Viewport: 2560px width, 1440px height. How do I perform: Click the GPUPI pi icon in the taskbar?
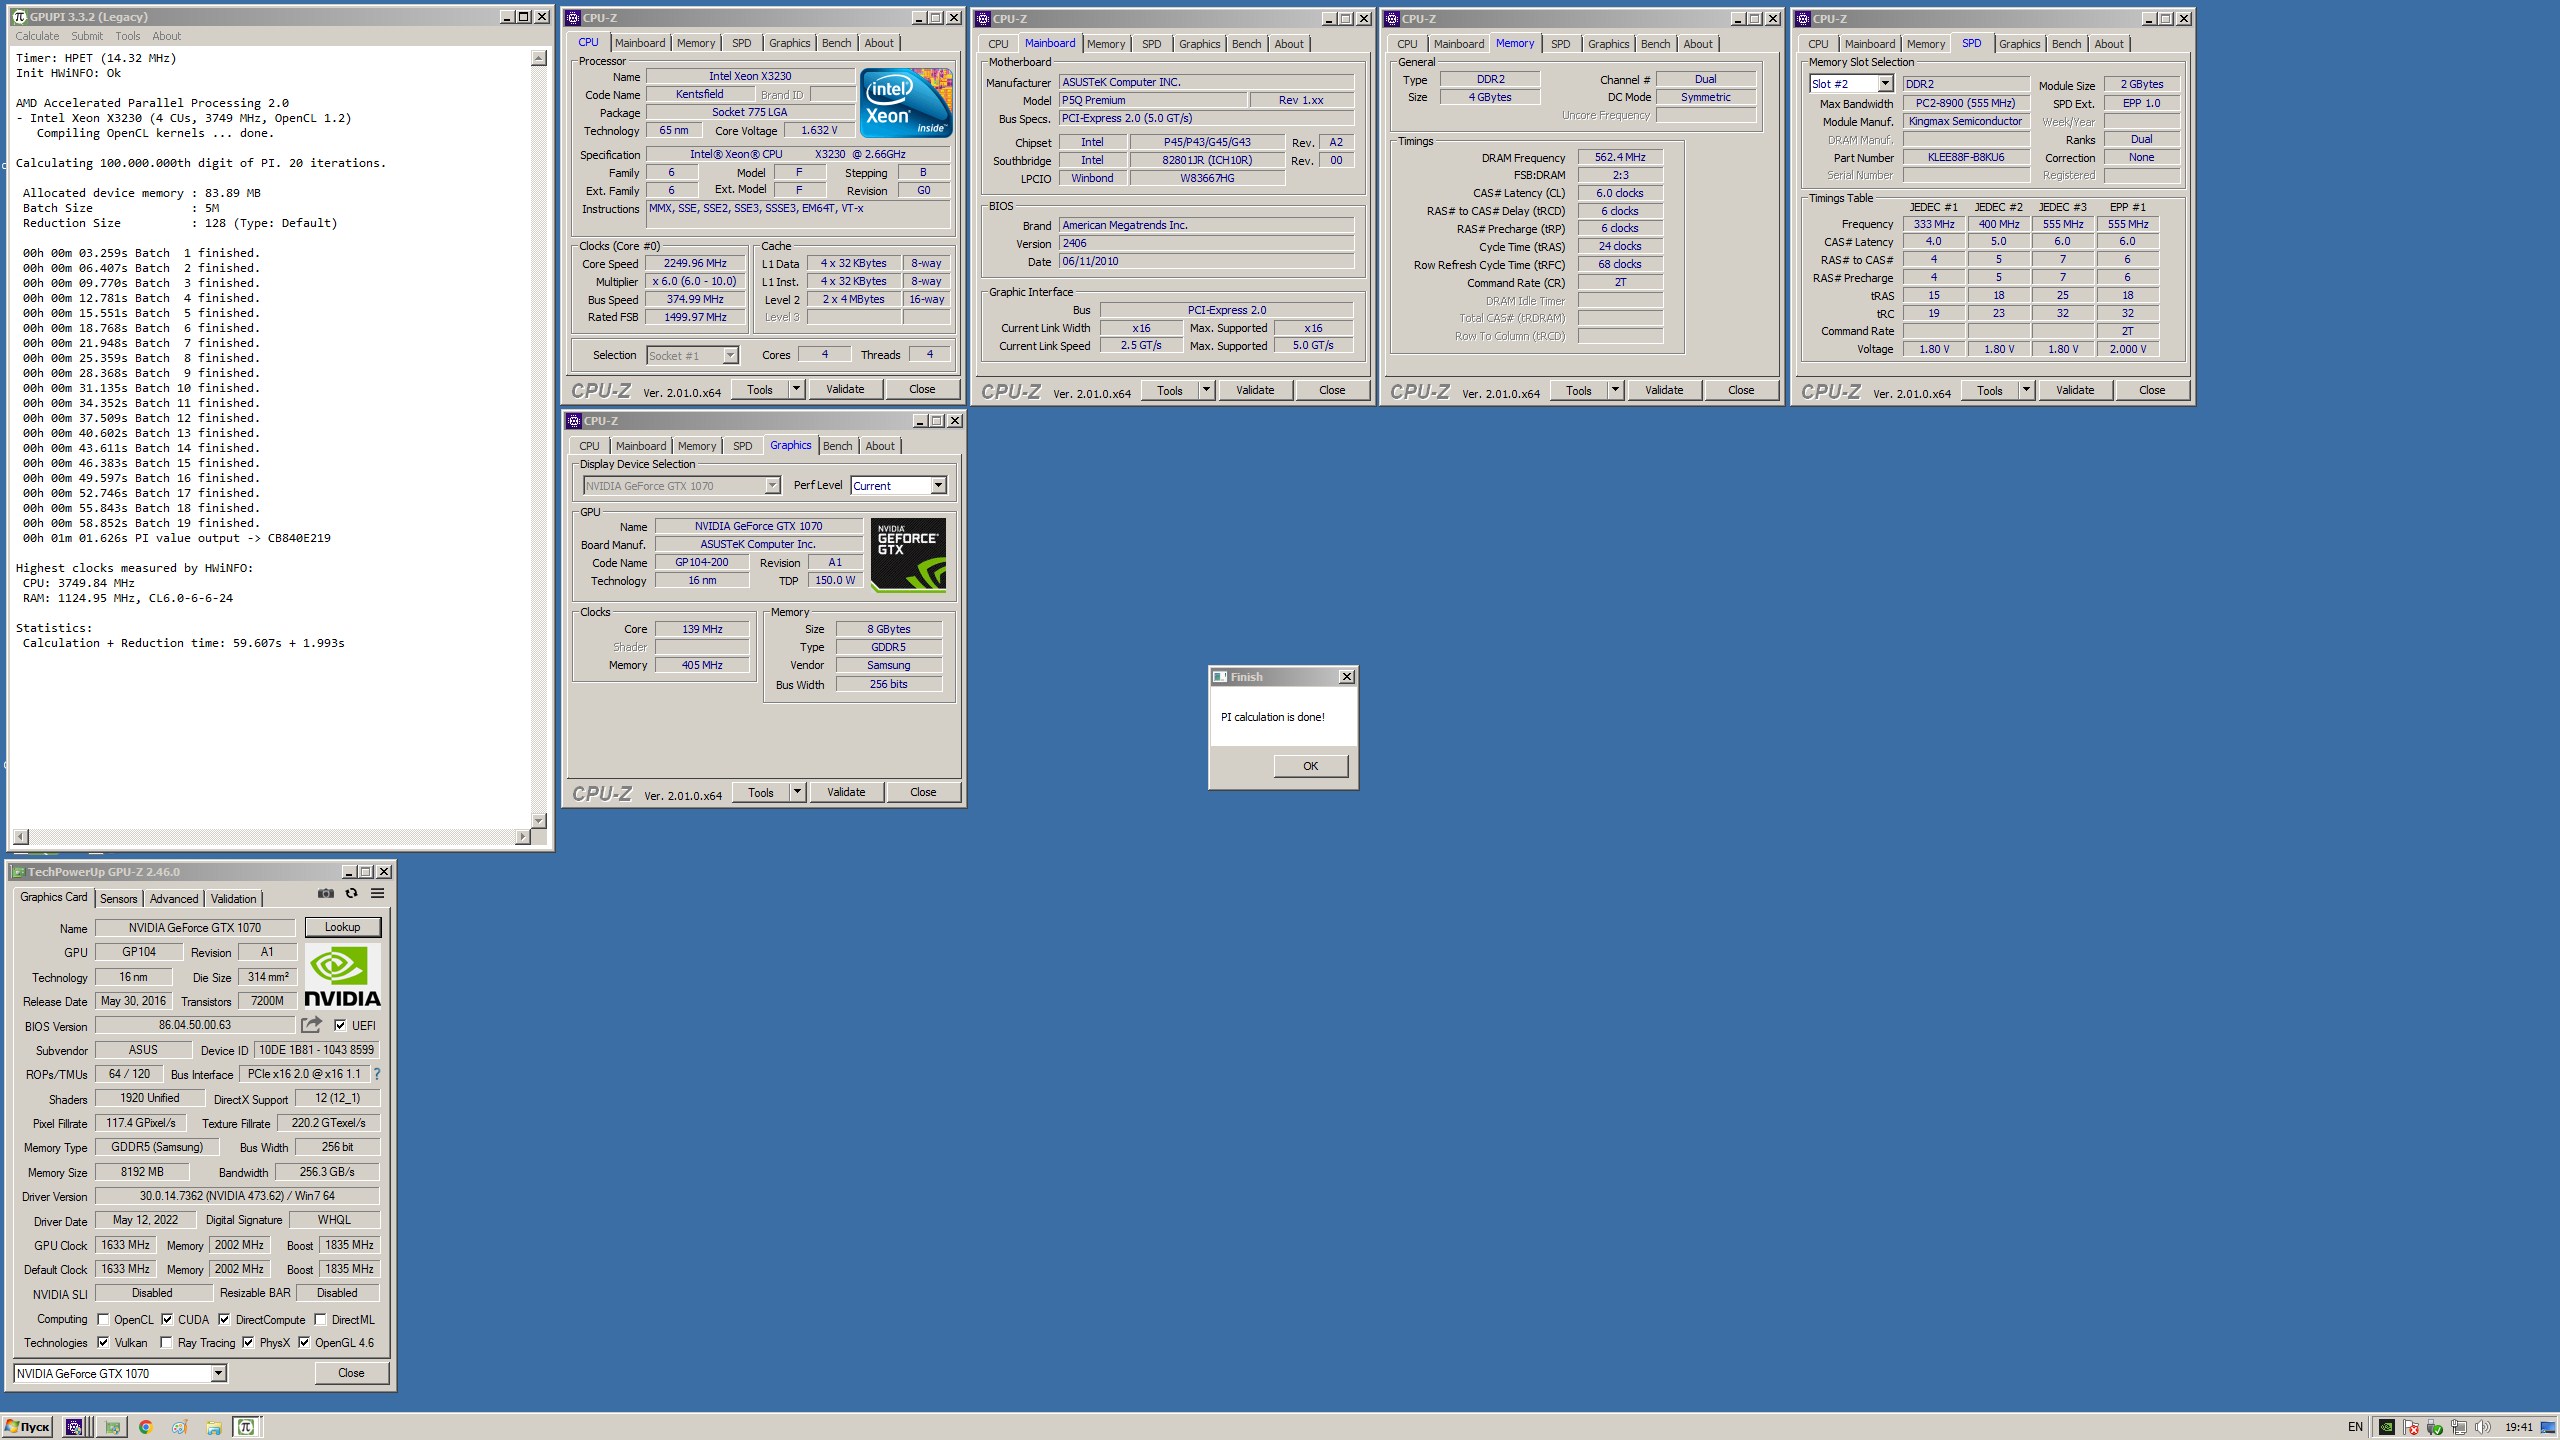tap(246, 1427)
